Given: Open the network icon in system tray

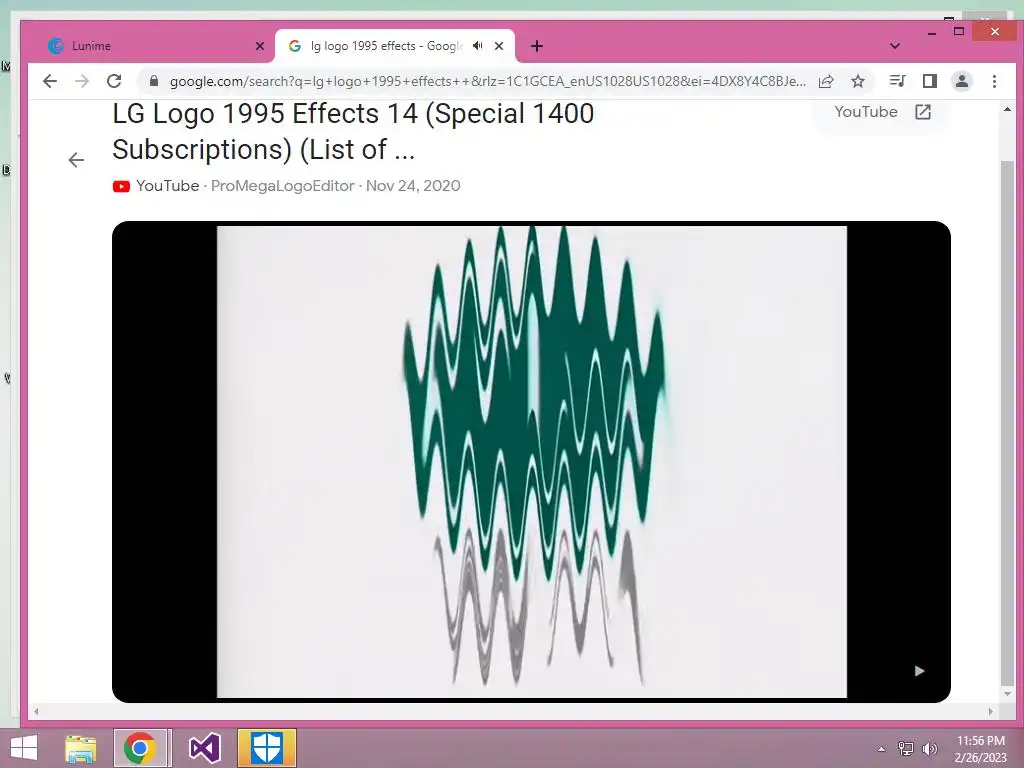Looking at the screenshot, I should click(x=906, y=749).
